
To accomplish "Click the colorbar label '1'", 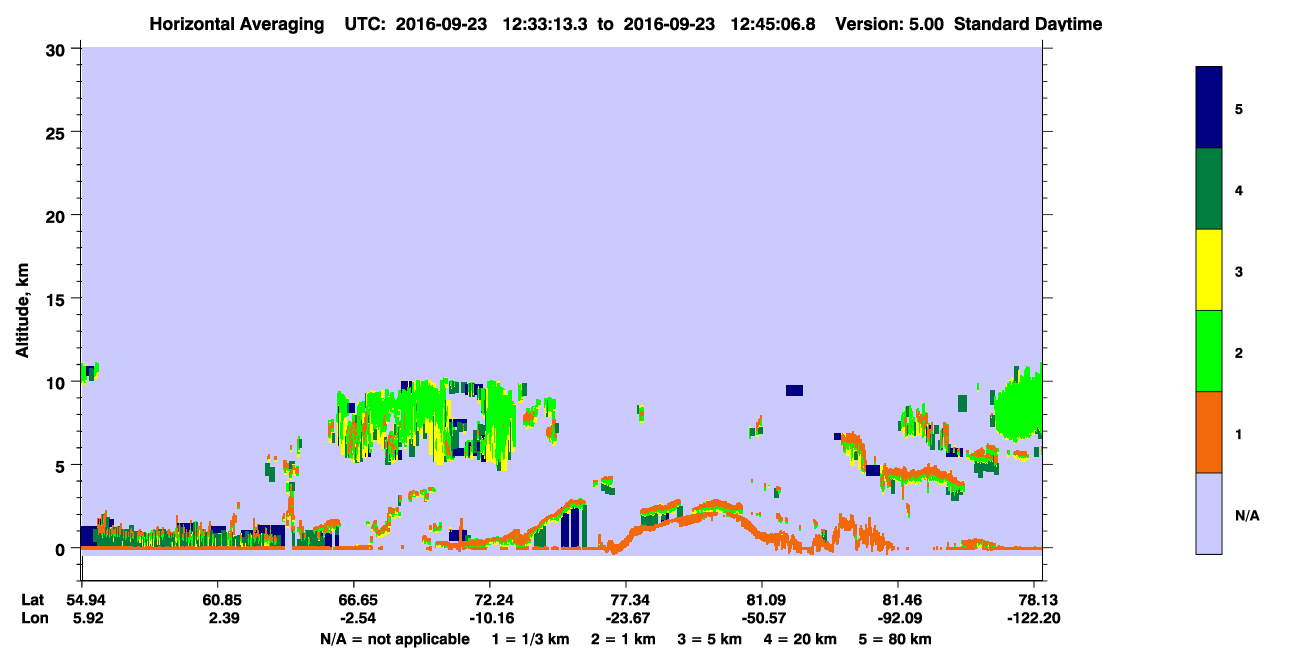I will (1239, 433).
